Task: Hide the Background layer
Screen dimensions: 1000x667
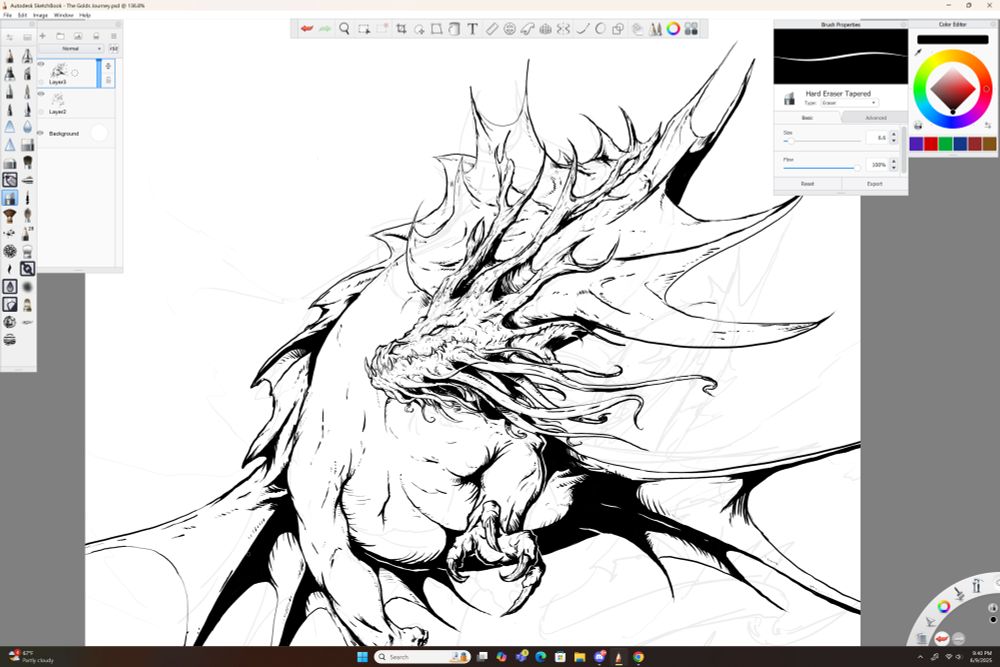Action: [x=41, y=133]
